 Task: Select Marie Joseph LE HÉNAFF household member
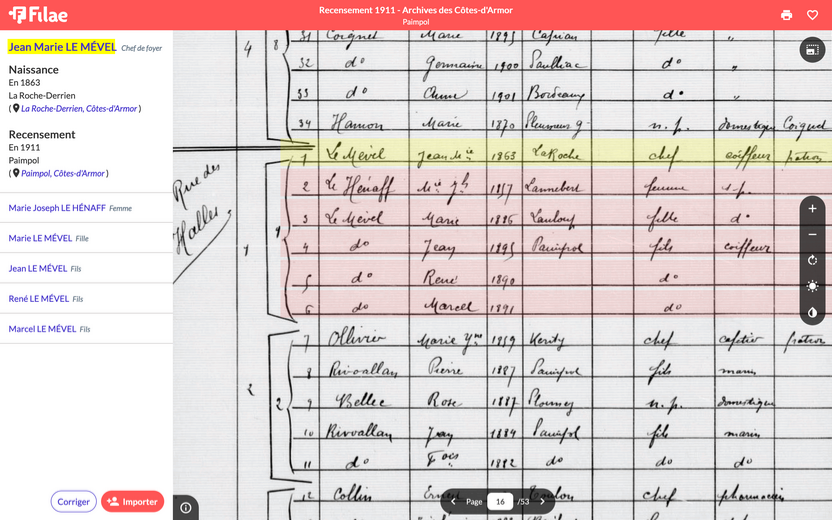(57, 208)
